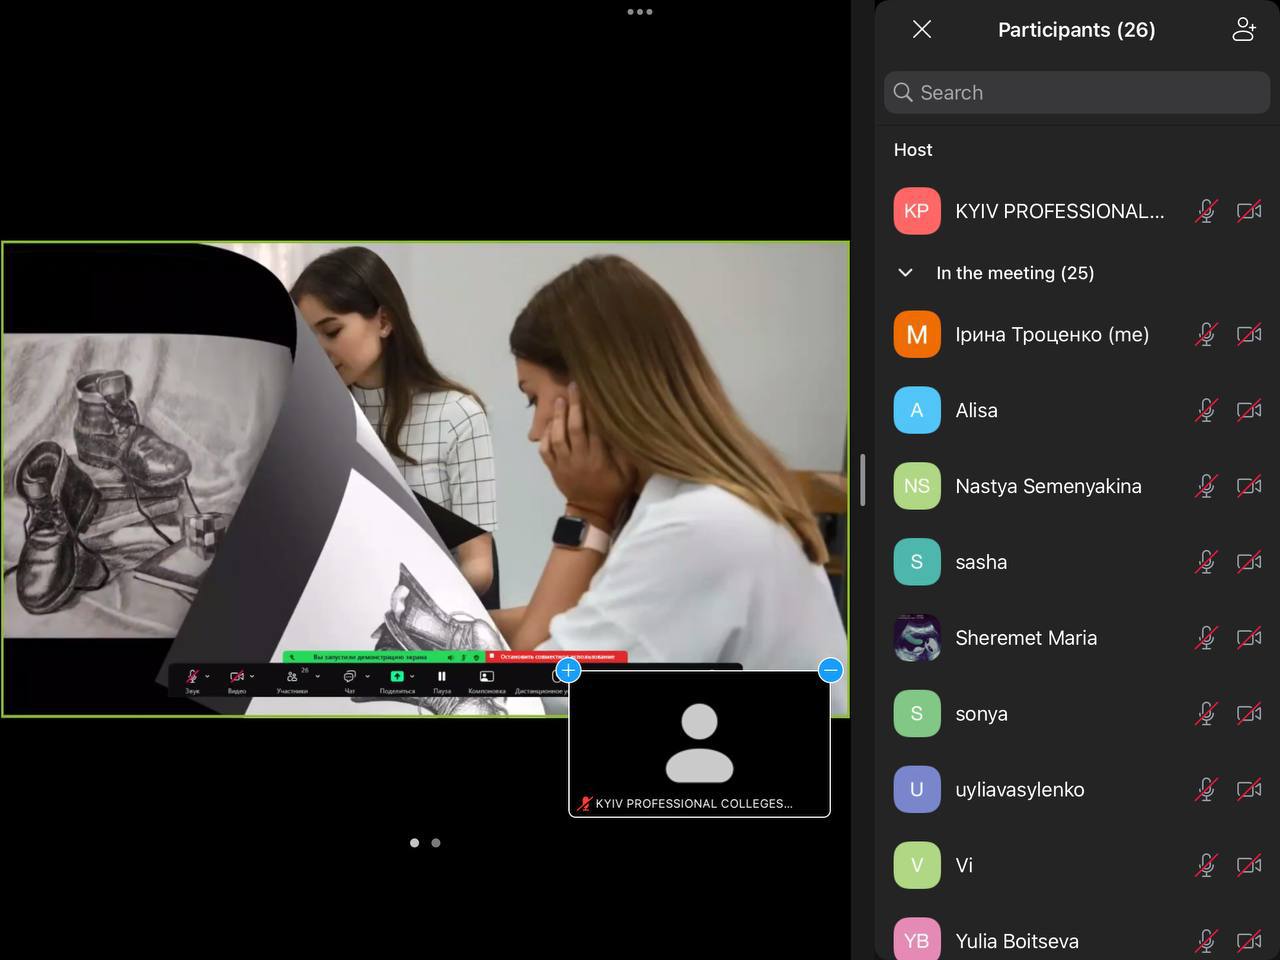This screenshot has height=960, width=1280.
Task: Click the camera-off icon for Nastya Semenyakina
Action: click(x=1248, y=486)
